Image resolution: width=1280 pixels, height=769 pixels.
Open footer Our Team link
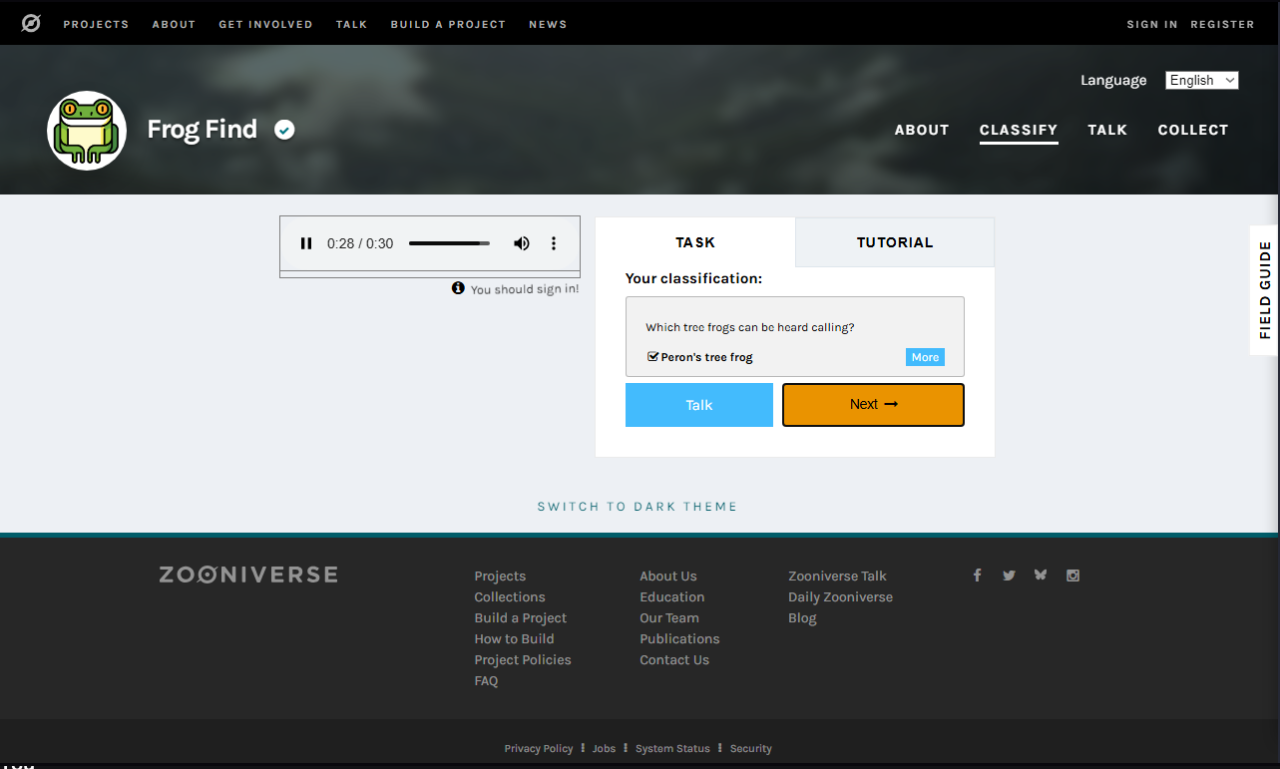[669, 618]
